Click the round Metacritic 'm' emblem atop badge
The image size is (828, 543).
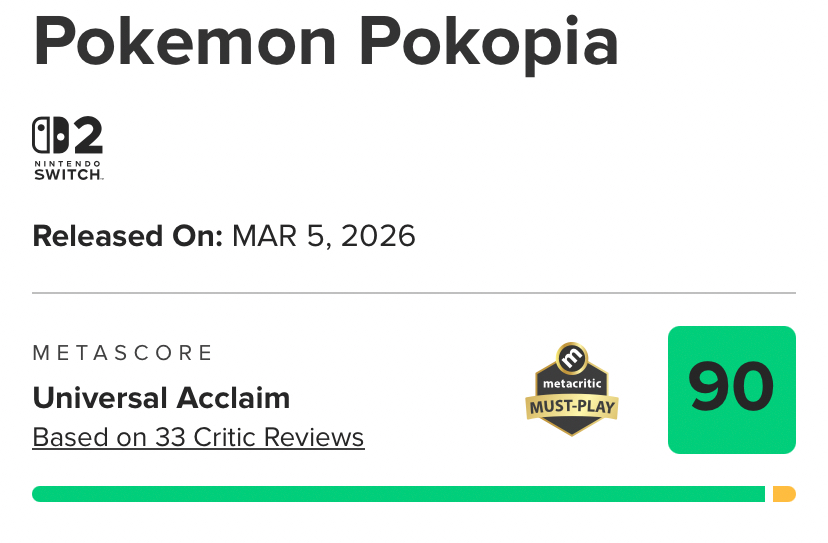(571, 357)
